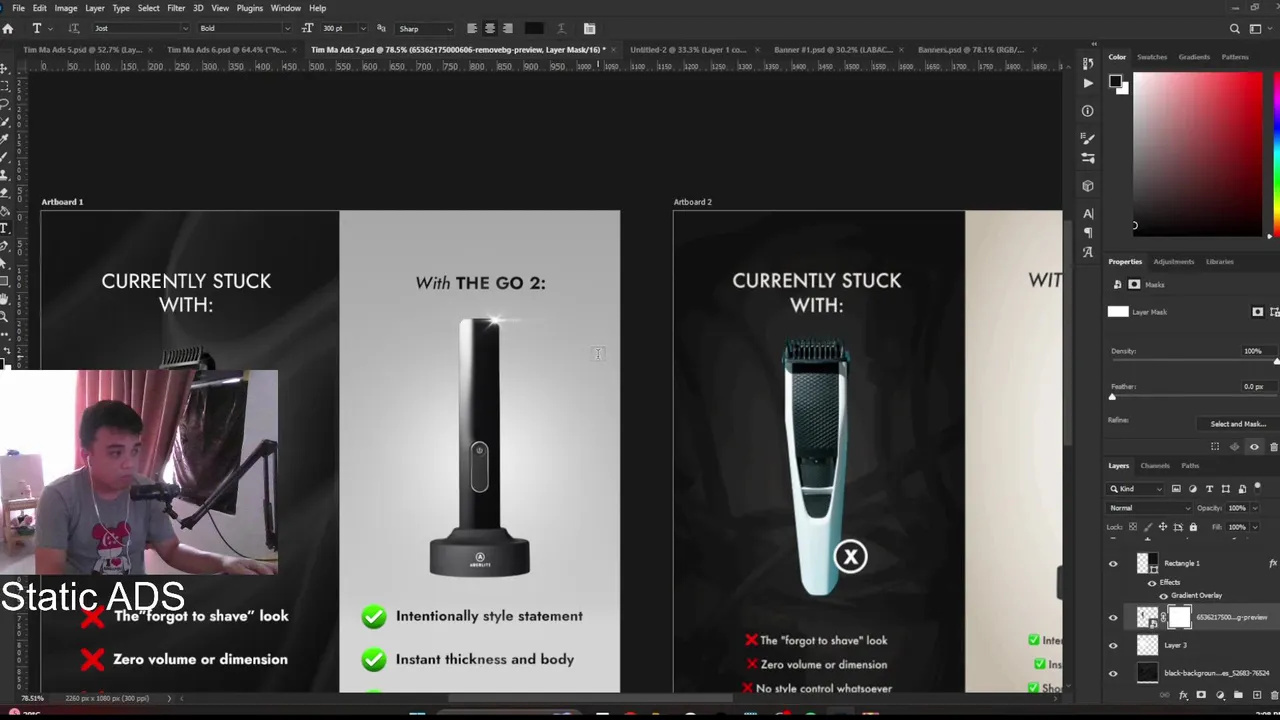Toggle layer filtering on/off switch

point(1258,488)
